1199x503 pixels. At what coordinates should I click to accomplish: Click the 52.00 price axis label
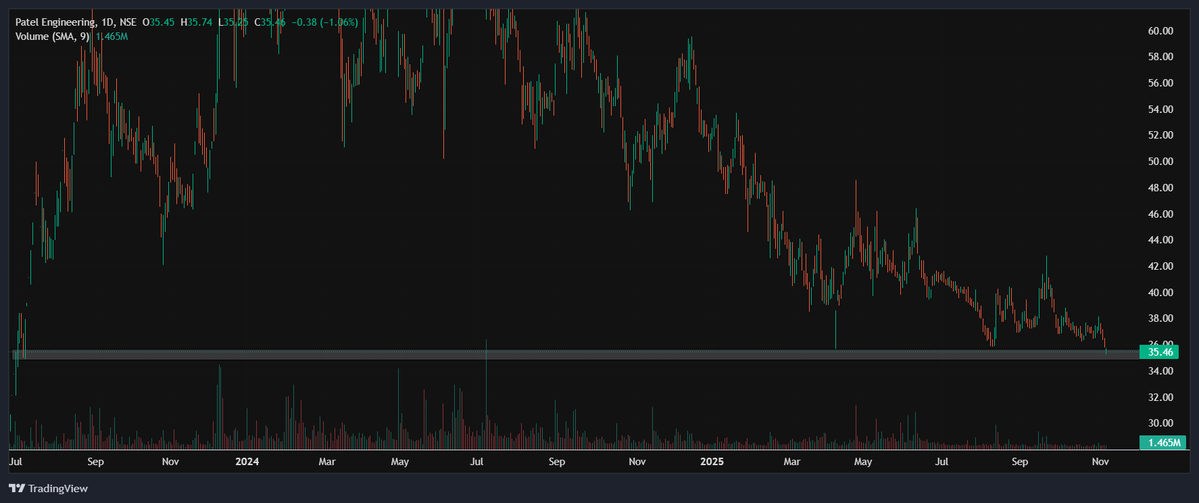coord(1160,135)
